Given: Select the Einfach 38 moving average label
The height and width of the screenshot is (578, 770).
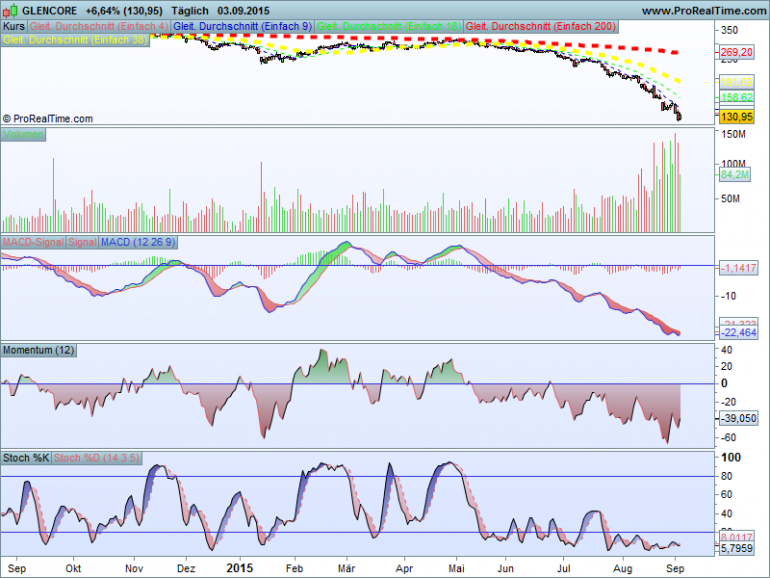Looking at the screenshot, I should pos(75,40).
